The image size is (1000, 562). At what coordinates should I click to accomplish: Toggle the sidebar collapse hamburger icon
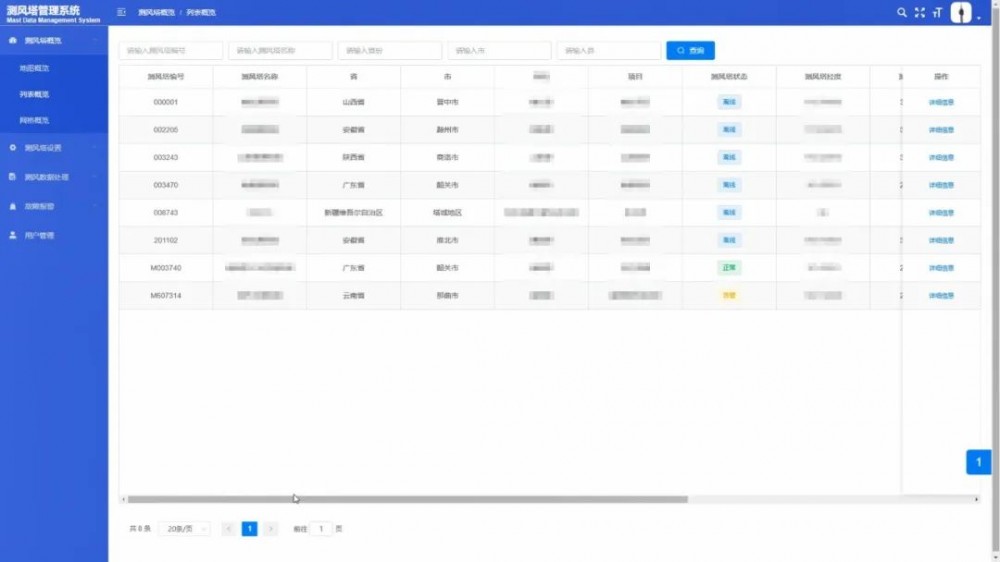[x=121, y=12]
